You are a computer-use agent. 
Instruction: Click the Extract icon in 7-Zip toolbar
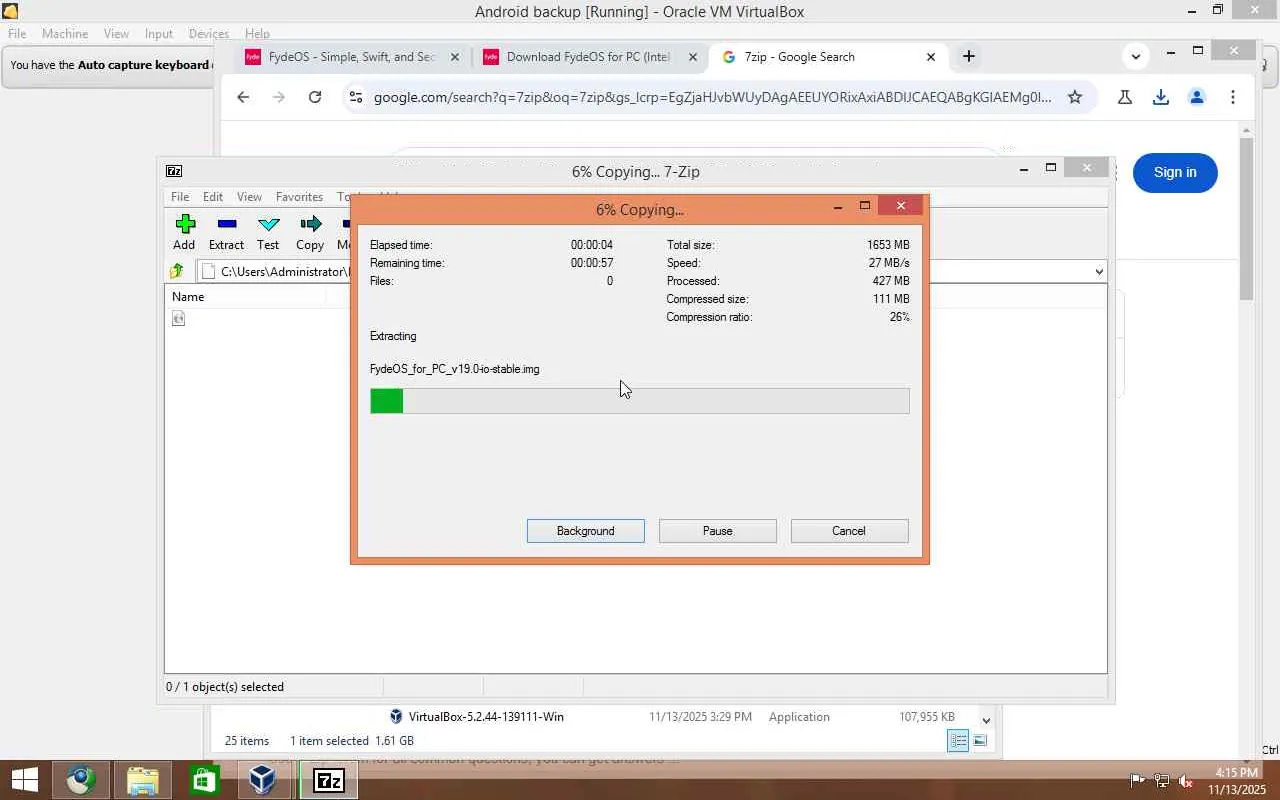point(227,224)
